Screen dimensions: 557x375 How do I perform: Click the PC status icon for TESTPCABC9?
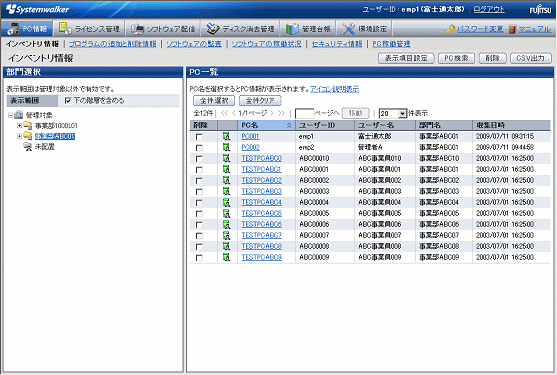tap(226, 257)
